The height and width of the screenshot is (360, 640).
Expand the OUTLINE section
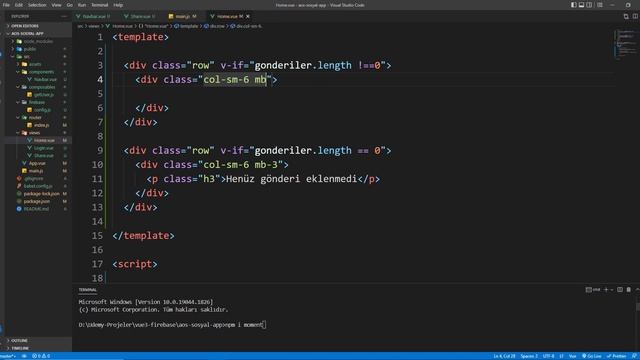19,340
